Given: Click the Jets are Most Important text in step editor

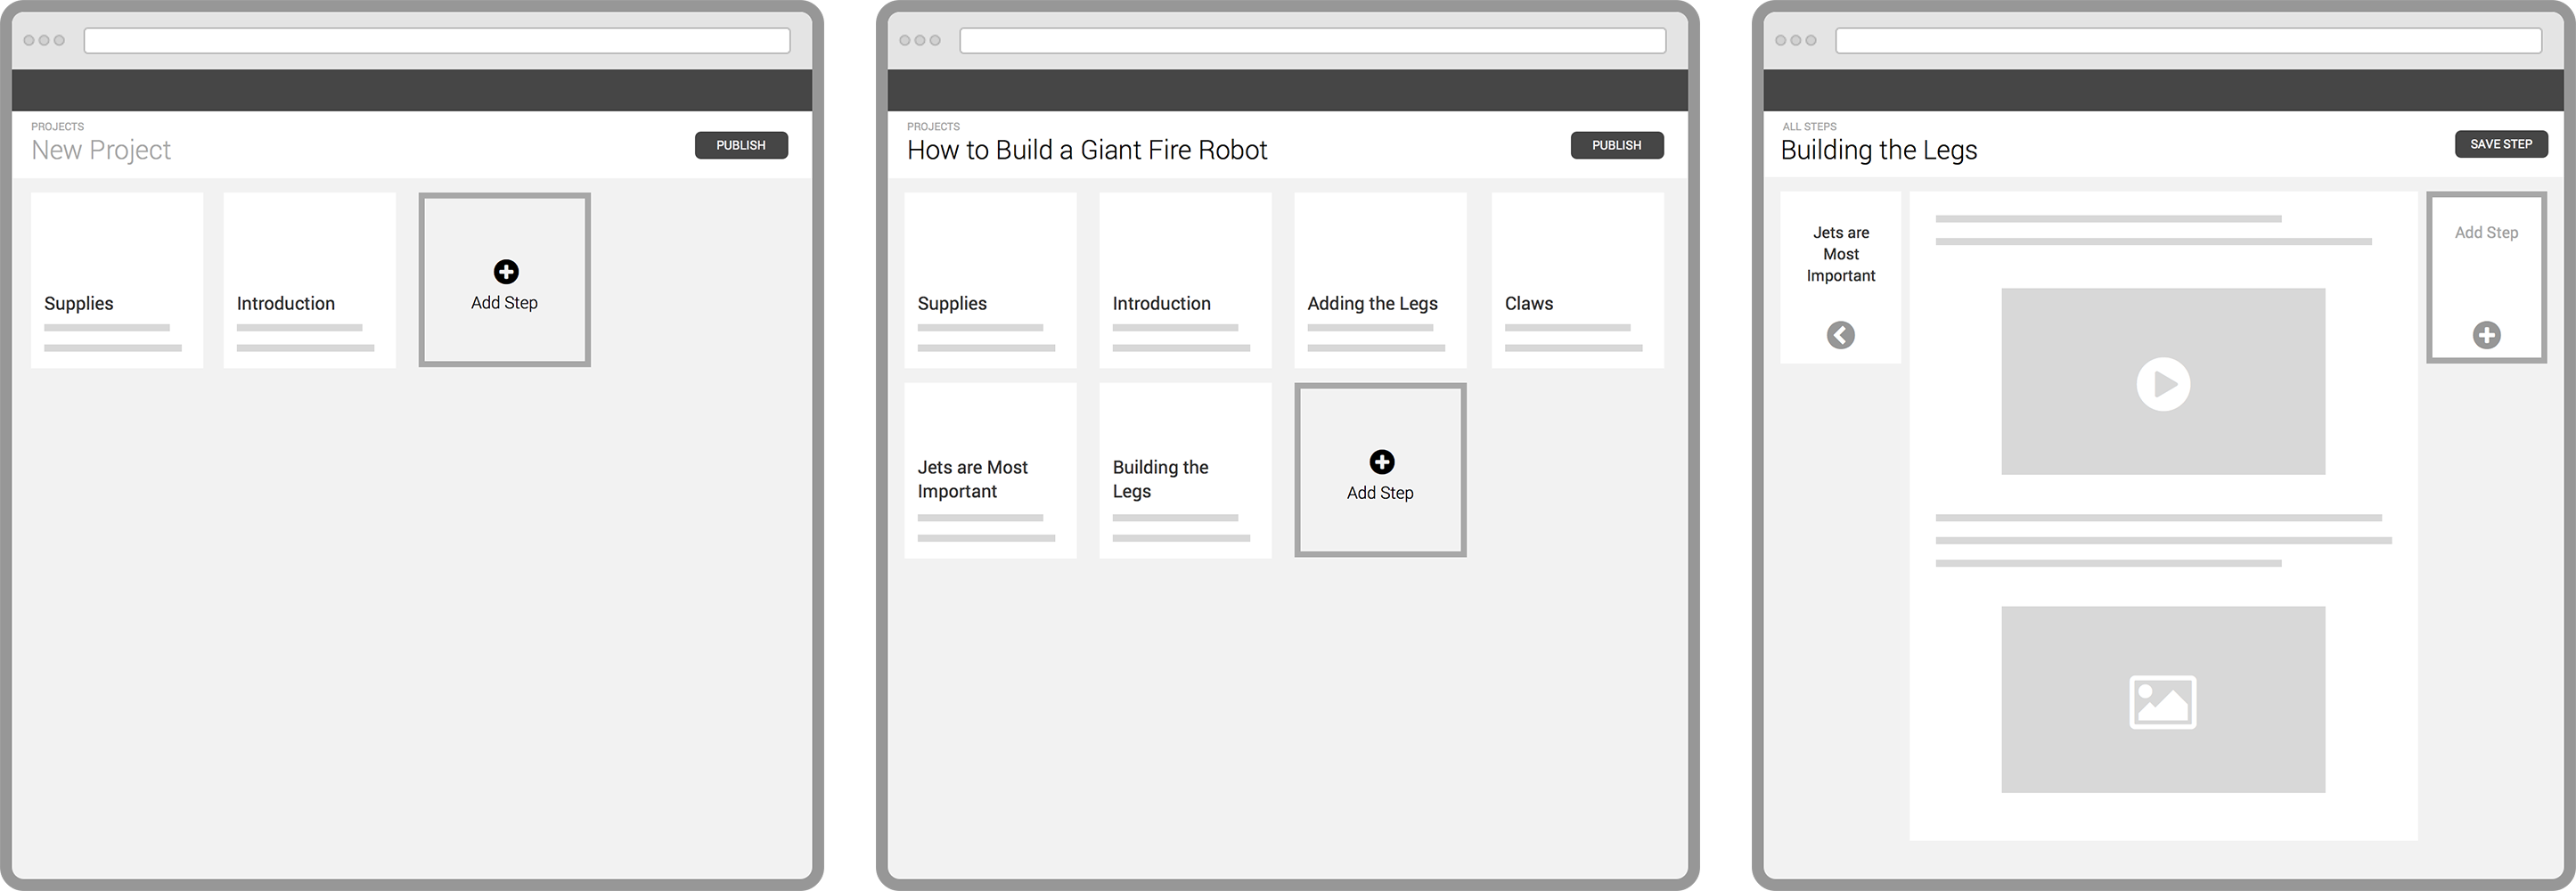Looking at the screenshot, I should point(1841,254).
